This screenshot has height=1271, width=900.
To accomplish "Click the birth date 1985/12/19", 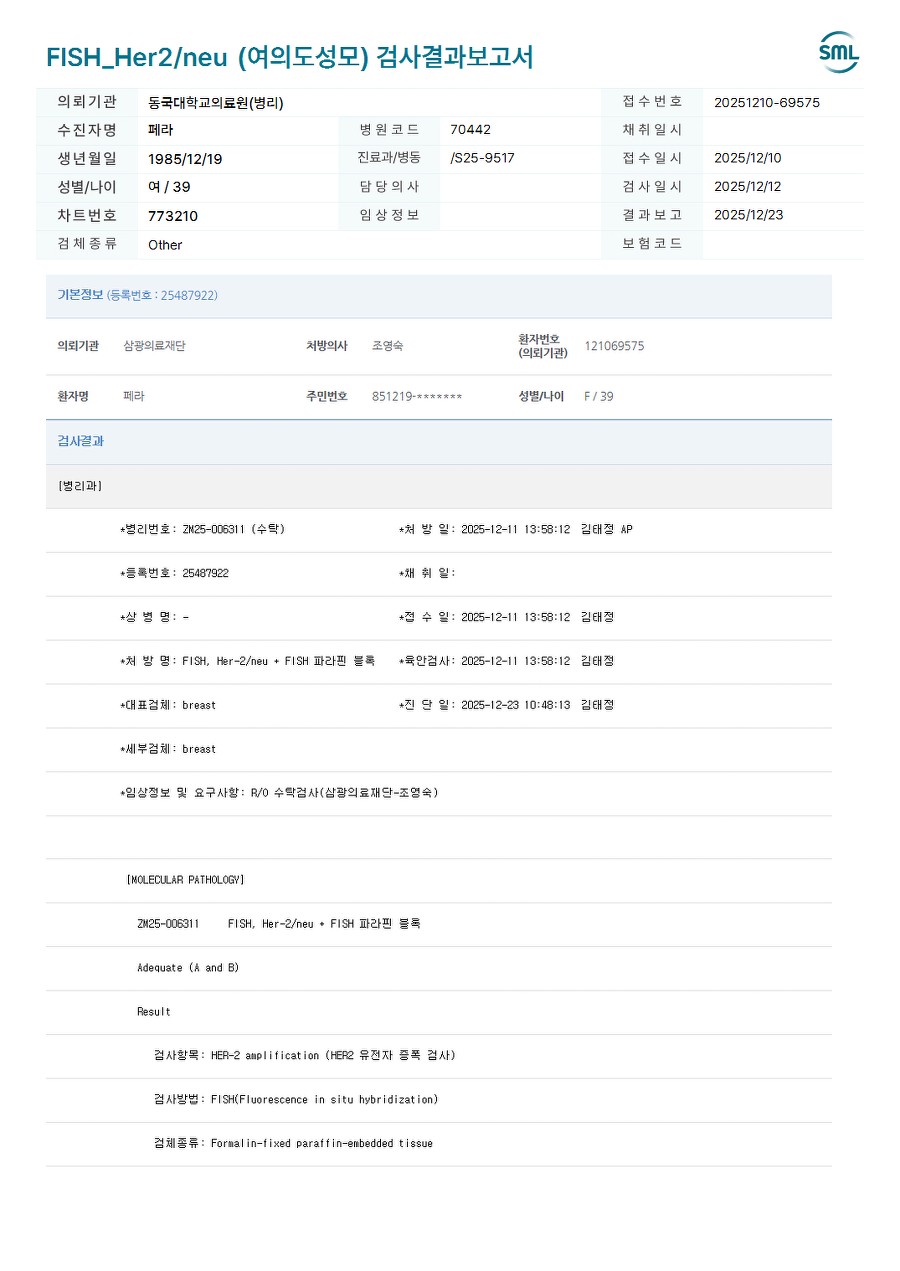I will pos(185,159).
